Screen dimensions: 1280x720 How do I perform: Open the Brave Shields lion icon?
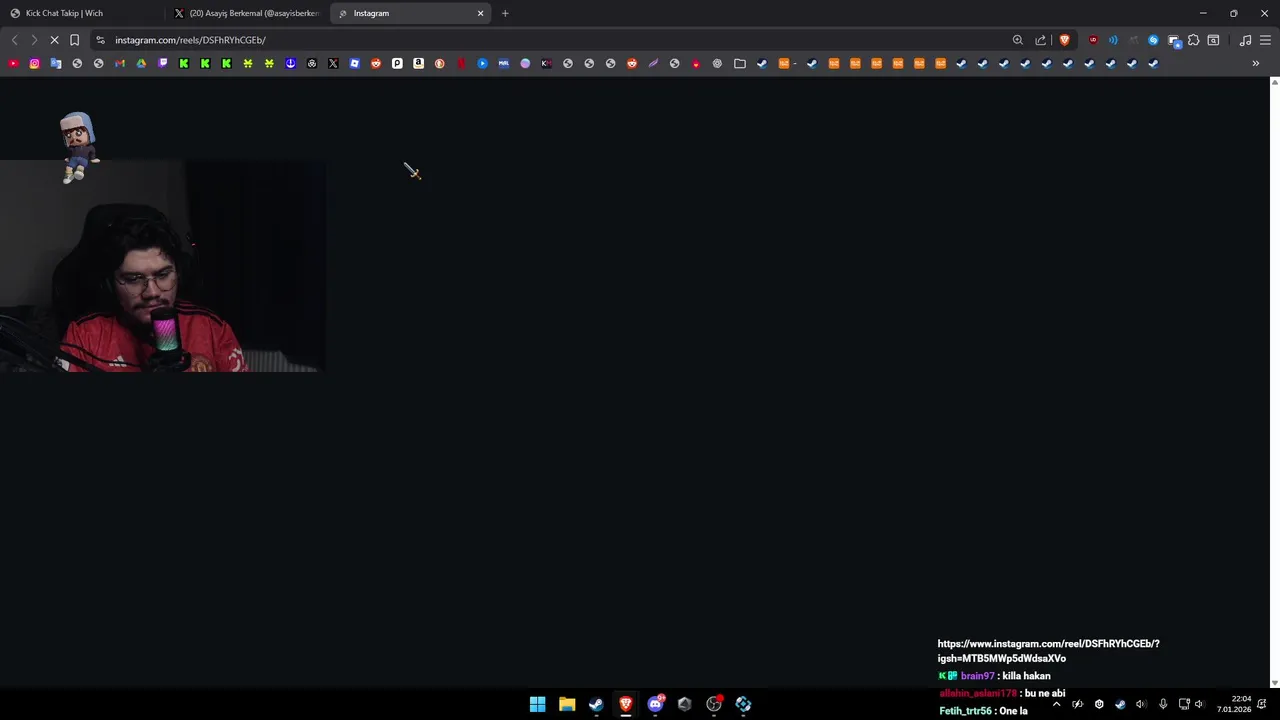[1064, 40]
